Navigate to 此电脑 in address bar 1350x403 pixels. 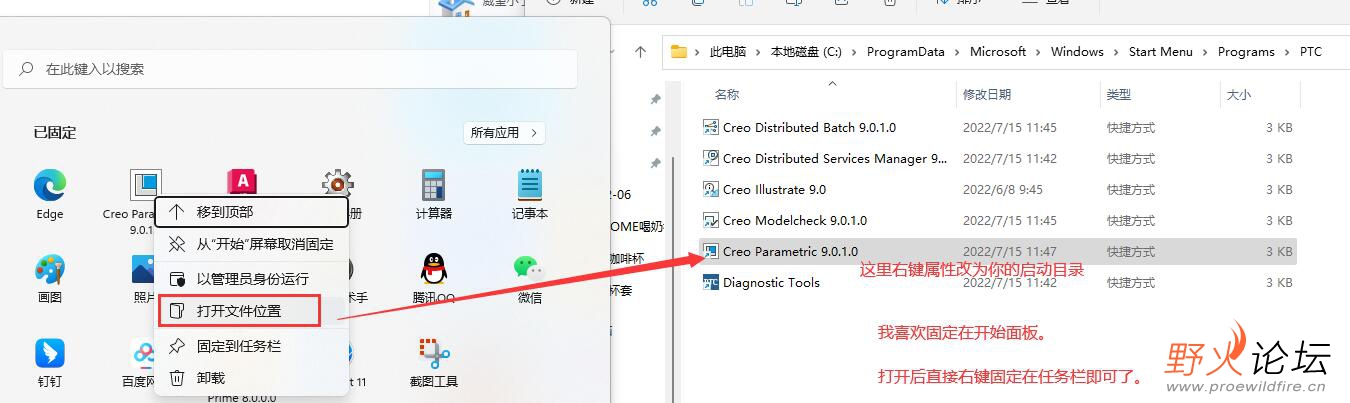point(727,52)
